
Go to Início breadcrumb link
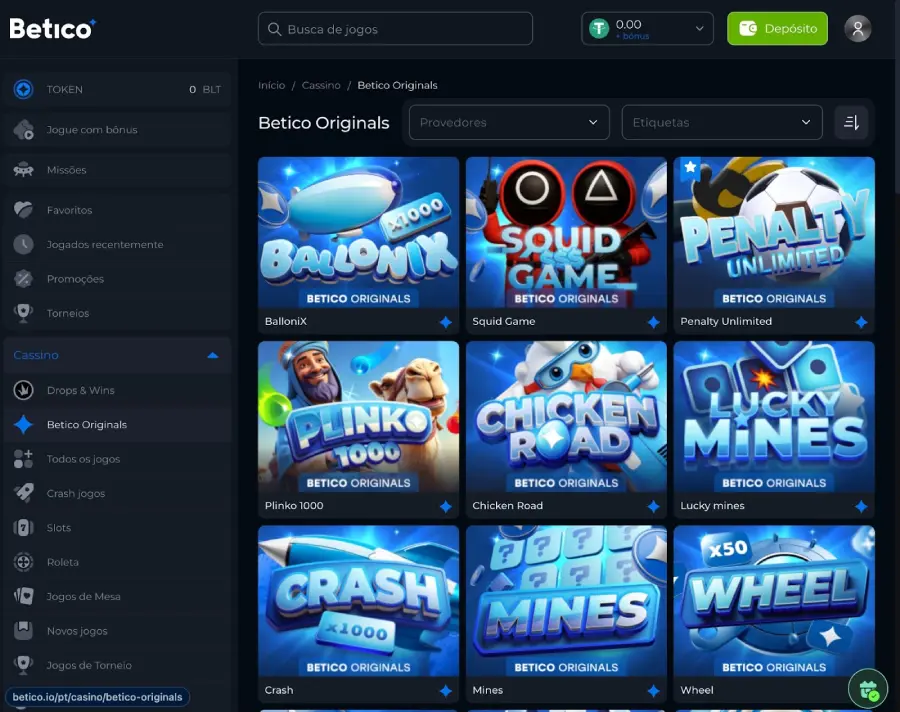[271, 85]
